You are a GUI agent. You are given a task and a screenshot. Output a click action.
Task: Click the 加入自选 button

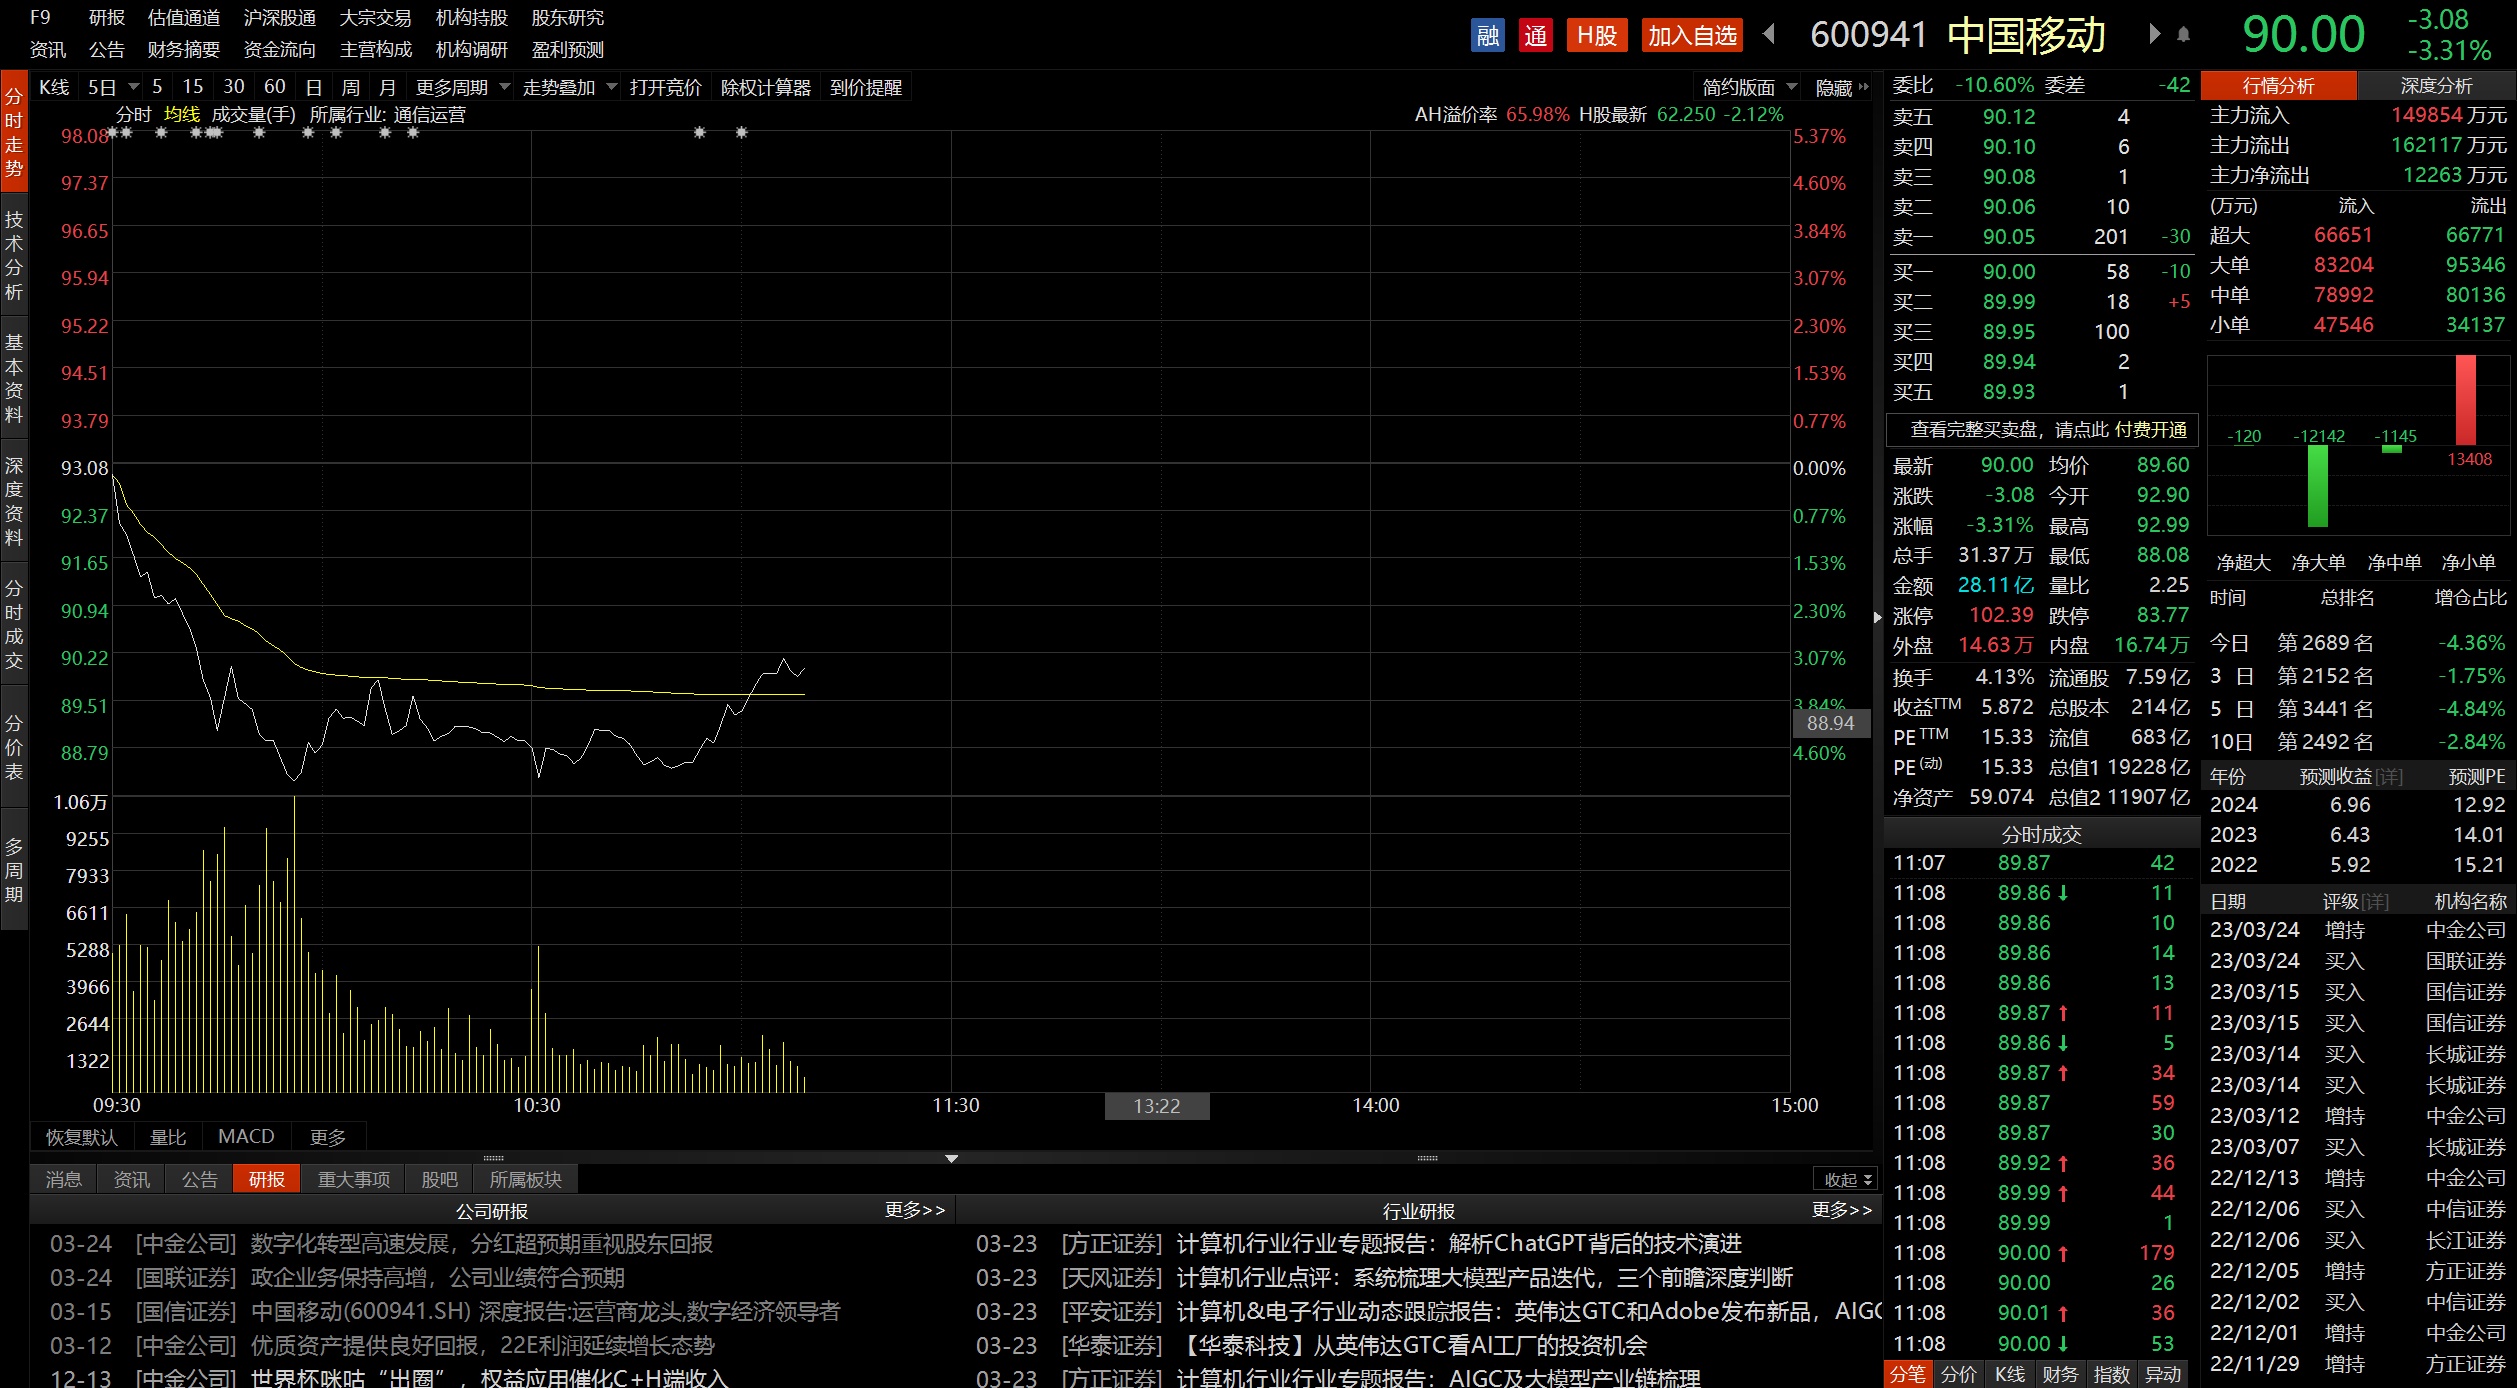coord(1691,36)
